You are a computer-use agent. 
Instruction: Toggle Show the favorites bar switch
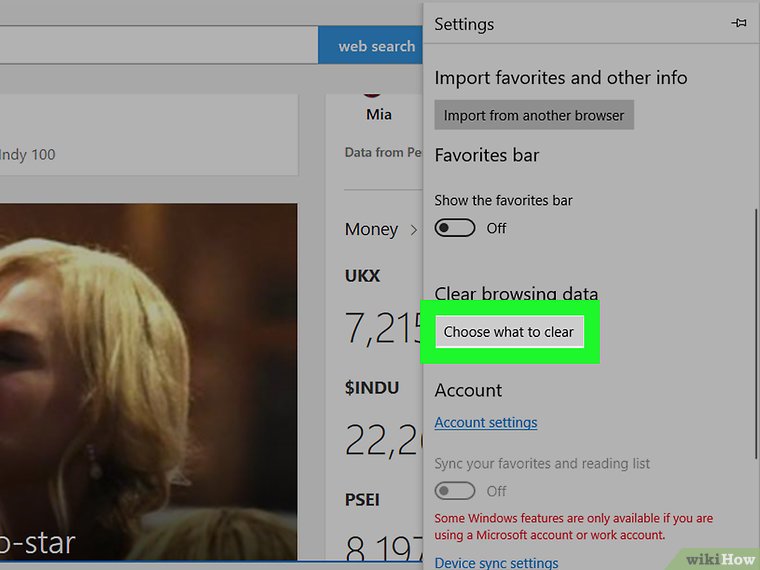point(455,228)
